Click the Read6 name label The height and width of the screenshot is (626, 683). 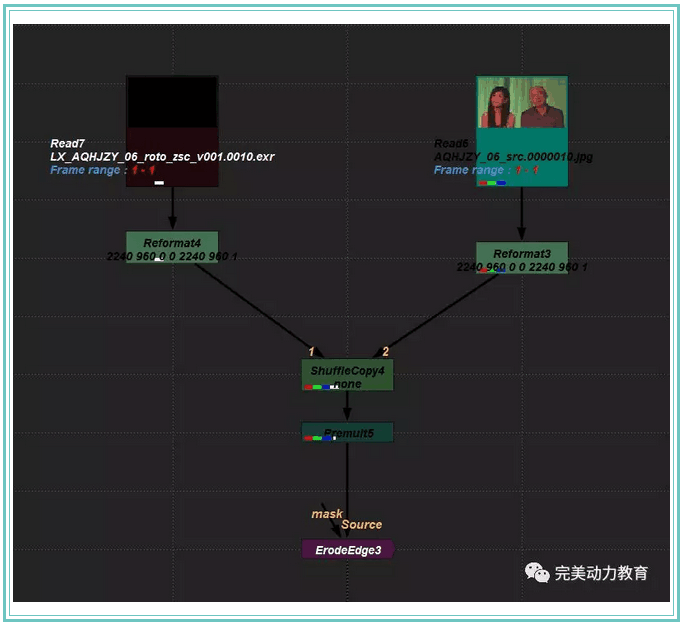pyautogui.click(x=451, y=143)
